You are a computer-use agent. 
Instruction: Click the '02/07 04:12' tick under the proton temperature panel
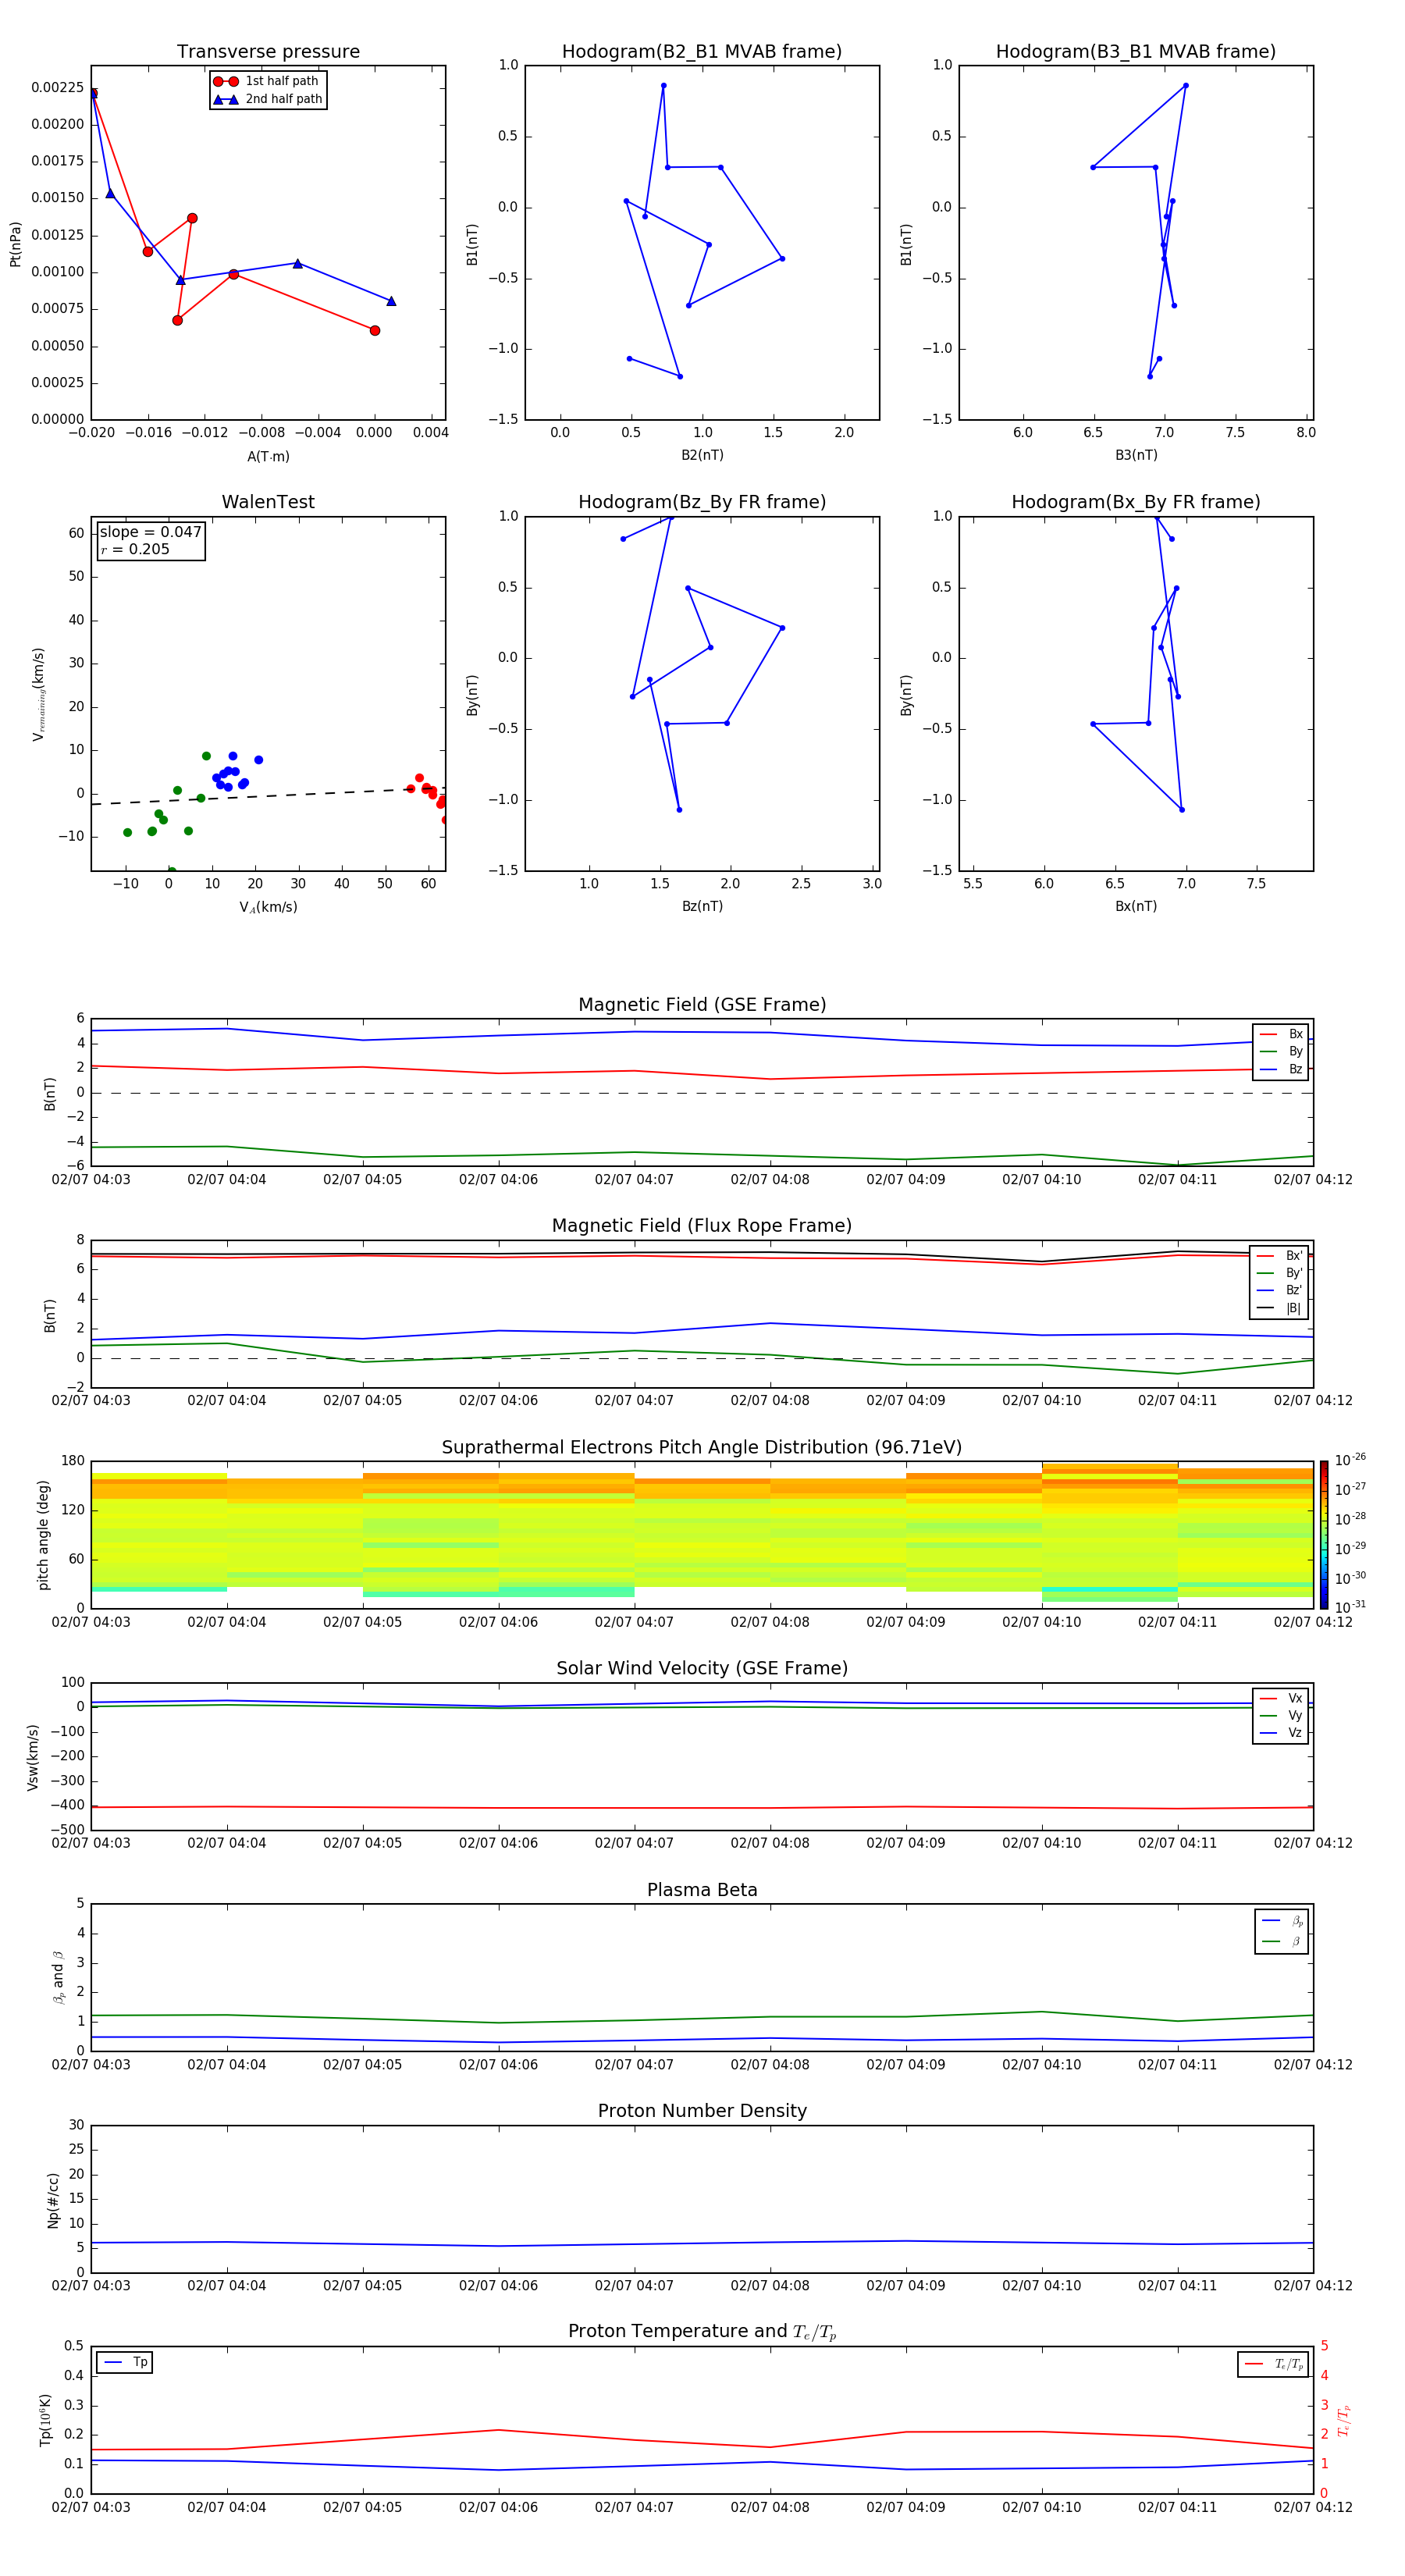coord(1313,2507)
